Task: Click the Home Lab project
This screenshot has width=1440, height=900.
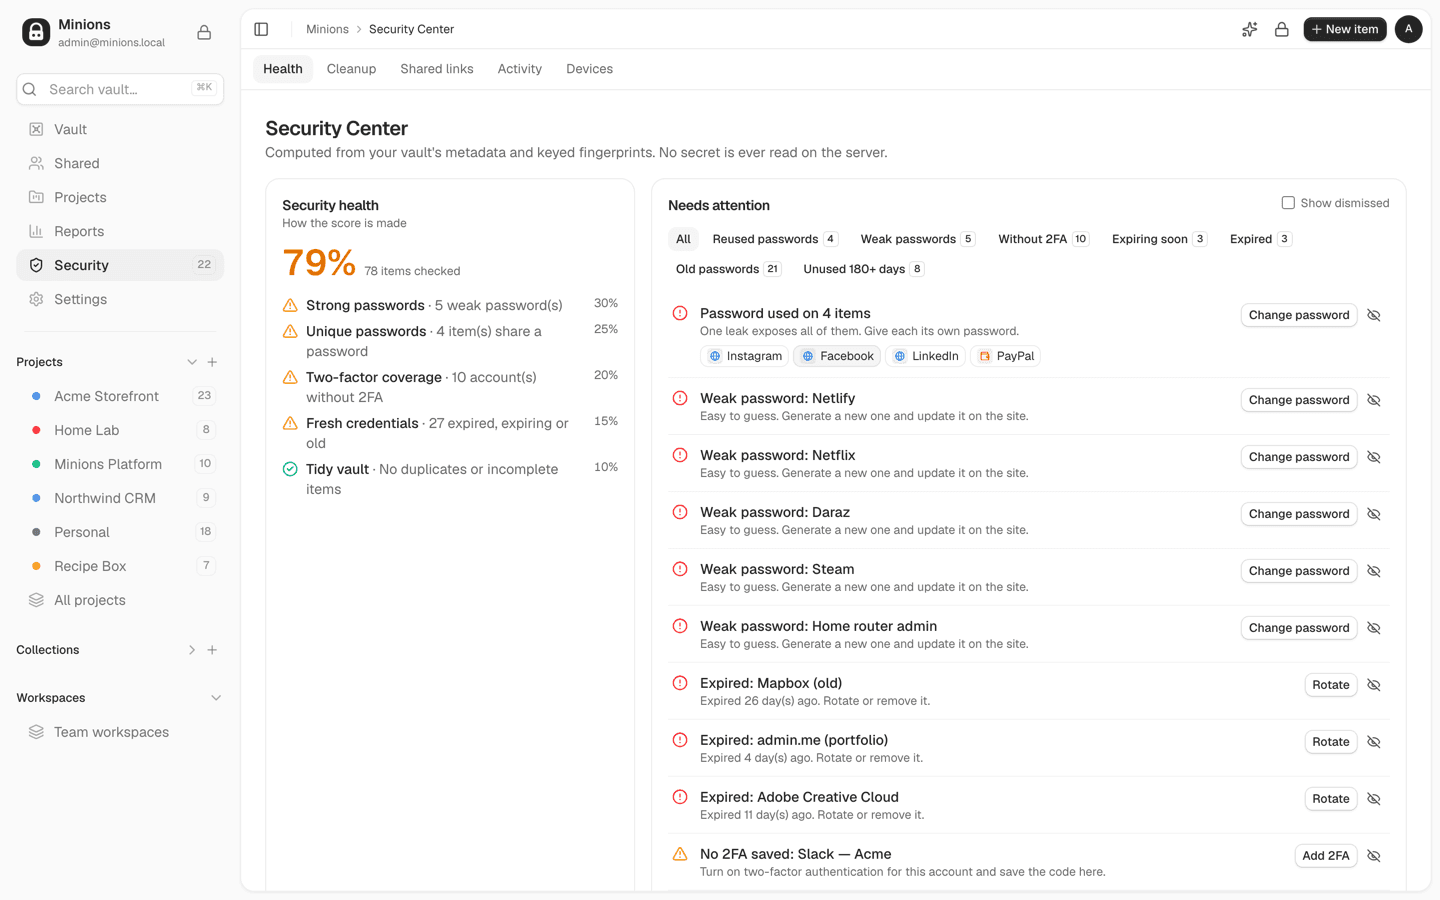Action: click(120, 430)
